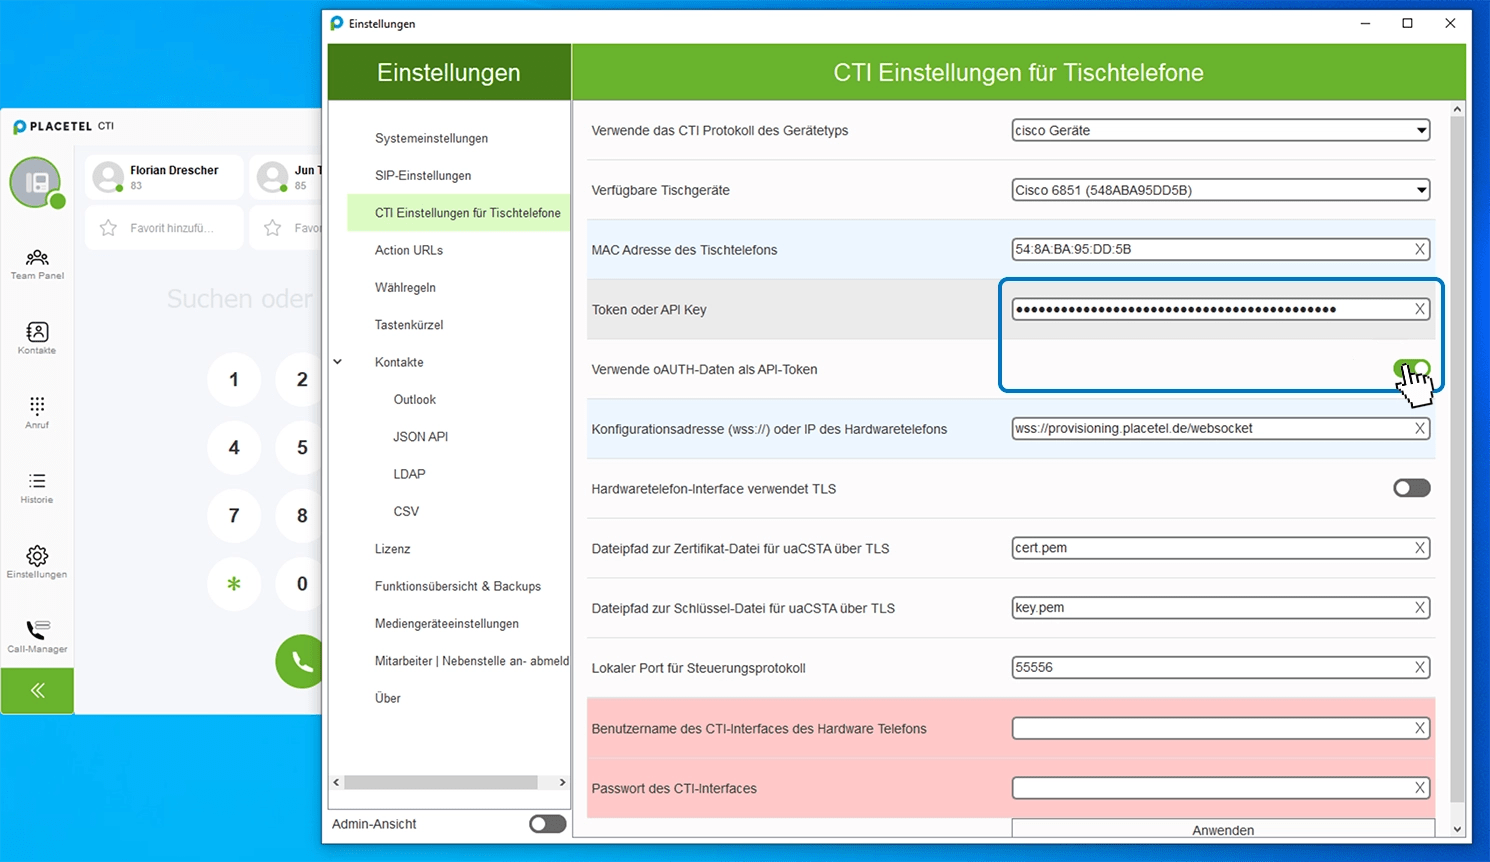Viewport: 1490px width, 862px height.
Task: Click Florian Drescher contact avatar
Action: [x=107, y=177]
